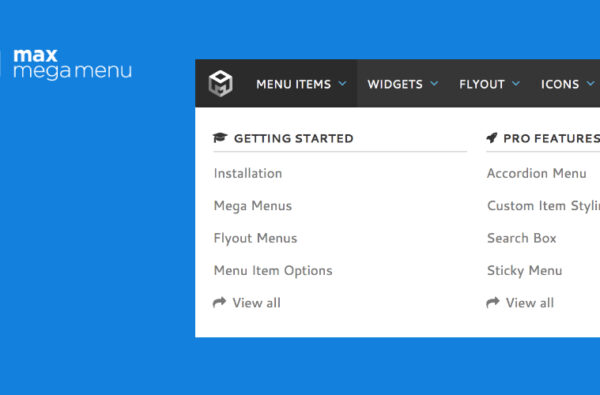The image size is (600, 395).
Task: Open the Flyout menu
Action: [482, 84]
